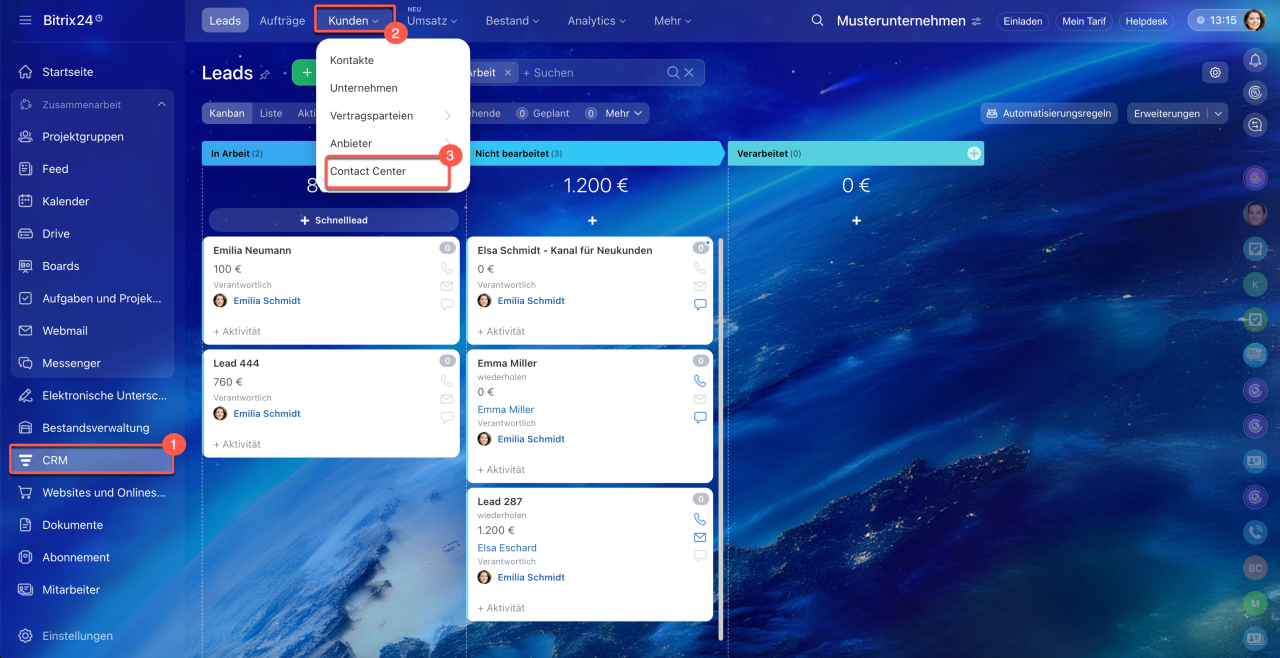1280x658 pixels.
Task: Click the Einladen button
Action: tap(1023, 21)
